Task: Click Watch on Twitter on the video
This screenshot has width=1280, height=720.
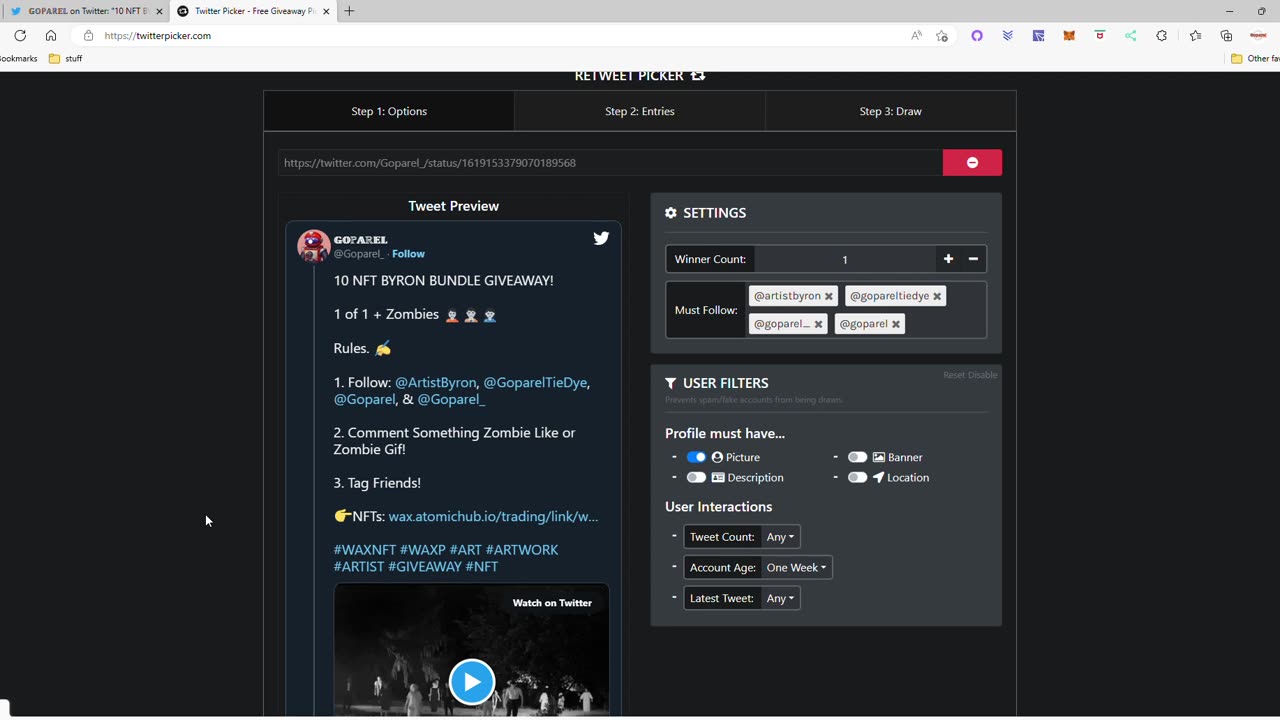Action: [552, 603]
